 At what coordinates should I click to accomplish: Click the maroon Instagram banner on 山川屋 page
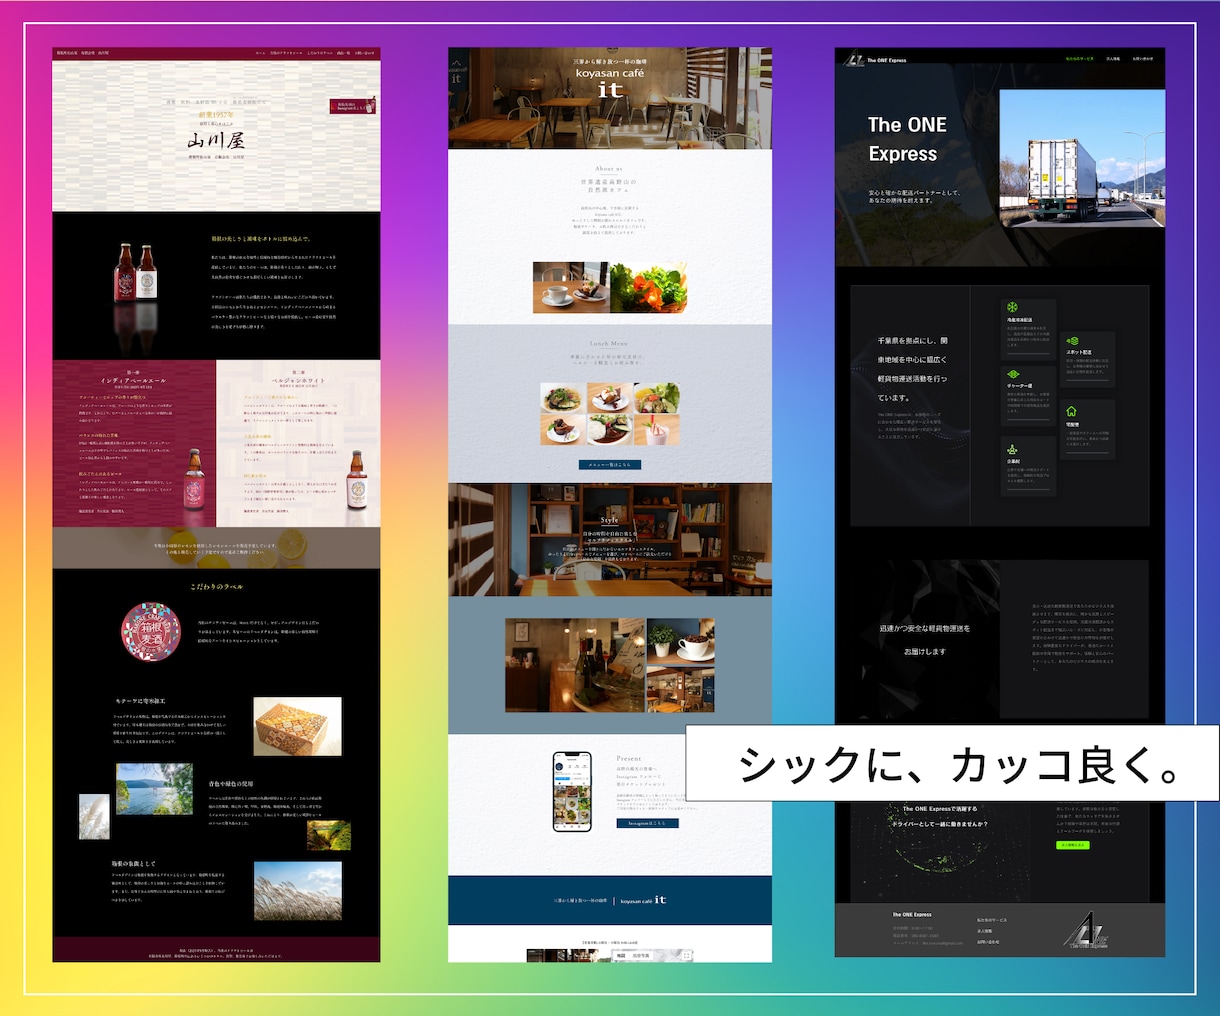click(353, 105)
